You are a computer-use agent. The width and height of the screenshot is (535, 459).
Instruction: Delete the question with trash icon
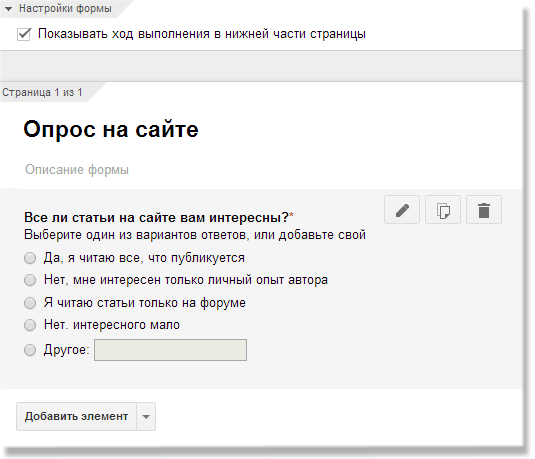(484, 210)
